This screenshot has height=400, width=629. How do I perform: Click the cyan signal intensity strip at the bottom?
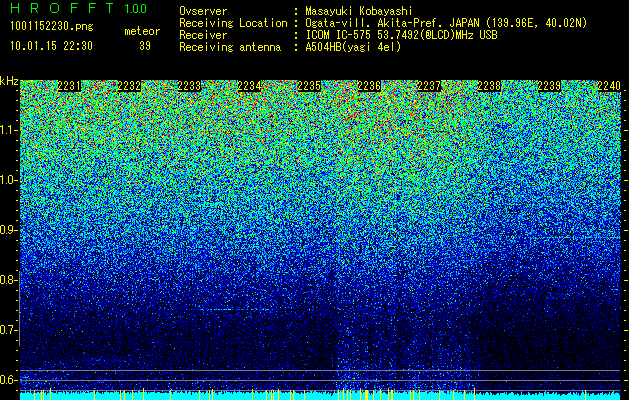[321, 396]
